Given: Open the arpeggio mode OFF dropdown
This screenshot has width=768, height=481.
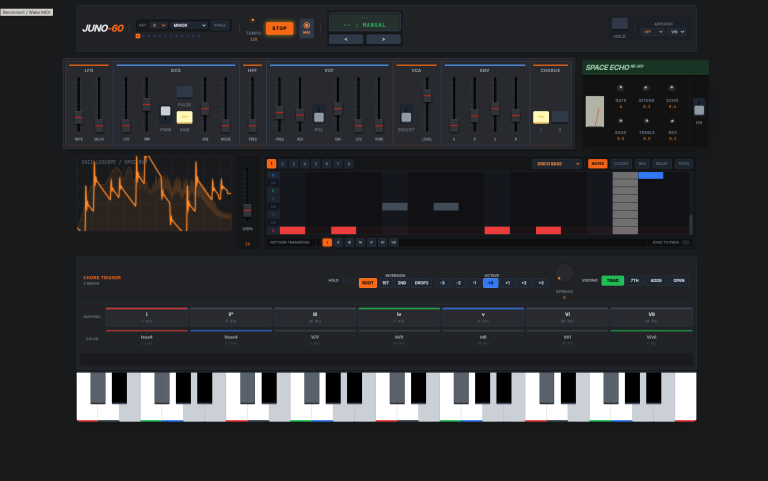Looking at the screenshot, I should coord(652,32).
